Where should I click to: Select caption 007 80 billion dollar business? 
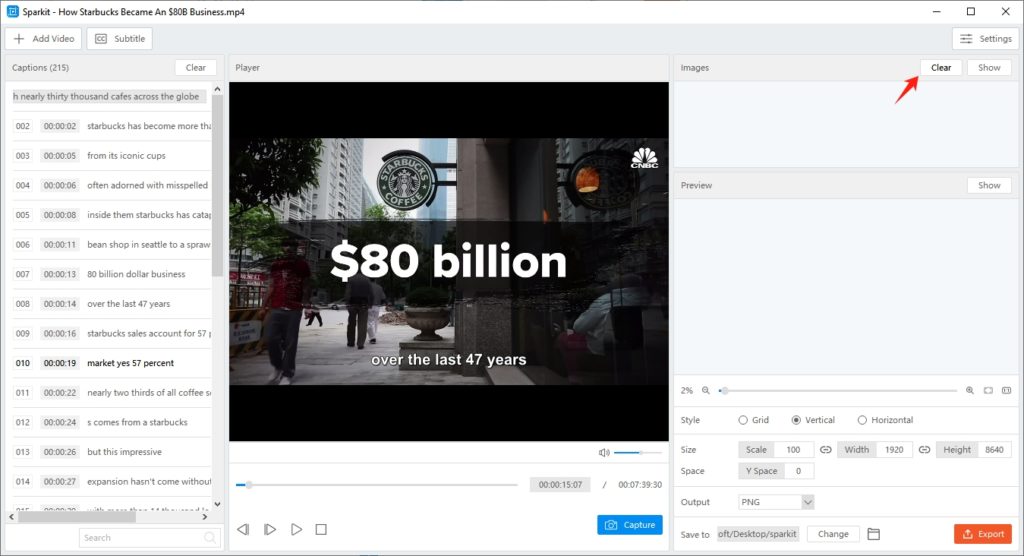[x=112, y=274]
